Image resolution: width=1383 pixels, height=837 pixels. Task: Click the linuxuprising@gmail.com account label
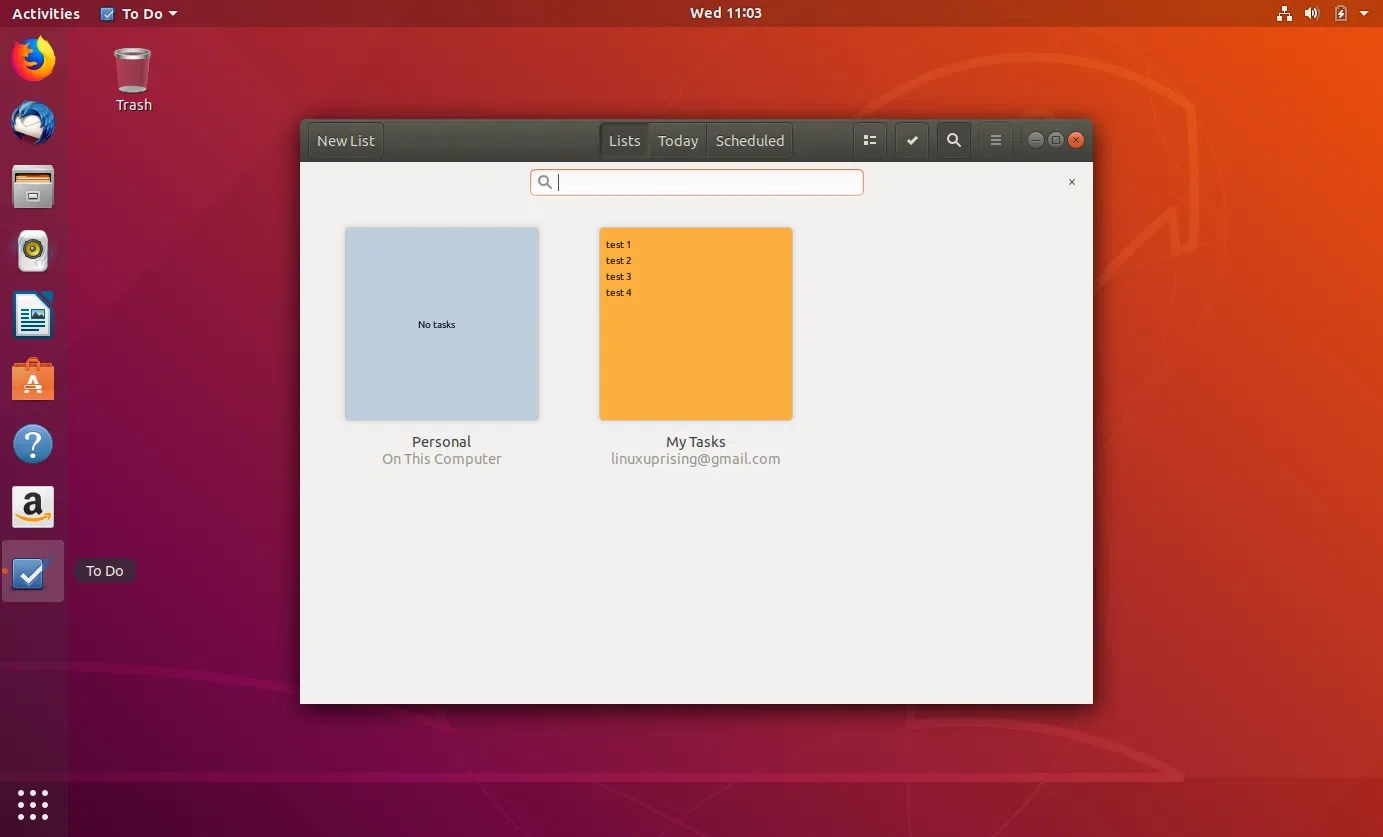click(696, 459)
